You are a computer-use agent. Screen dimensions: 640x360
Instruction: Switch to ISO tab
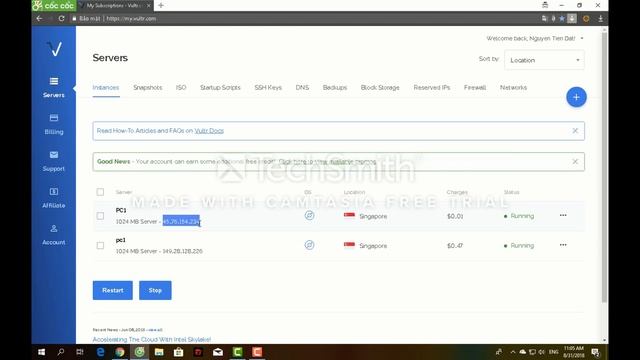point(181,87)
